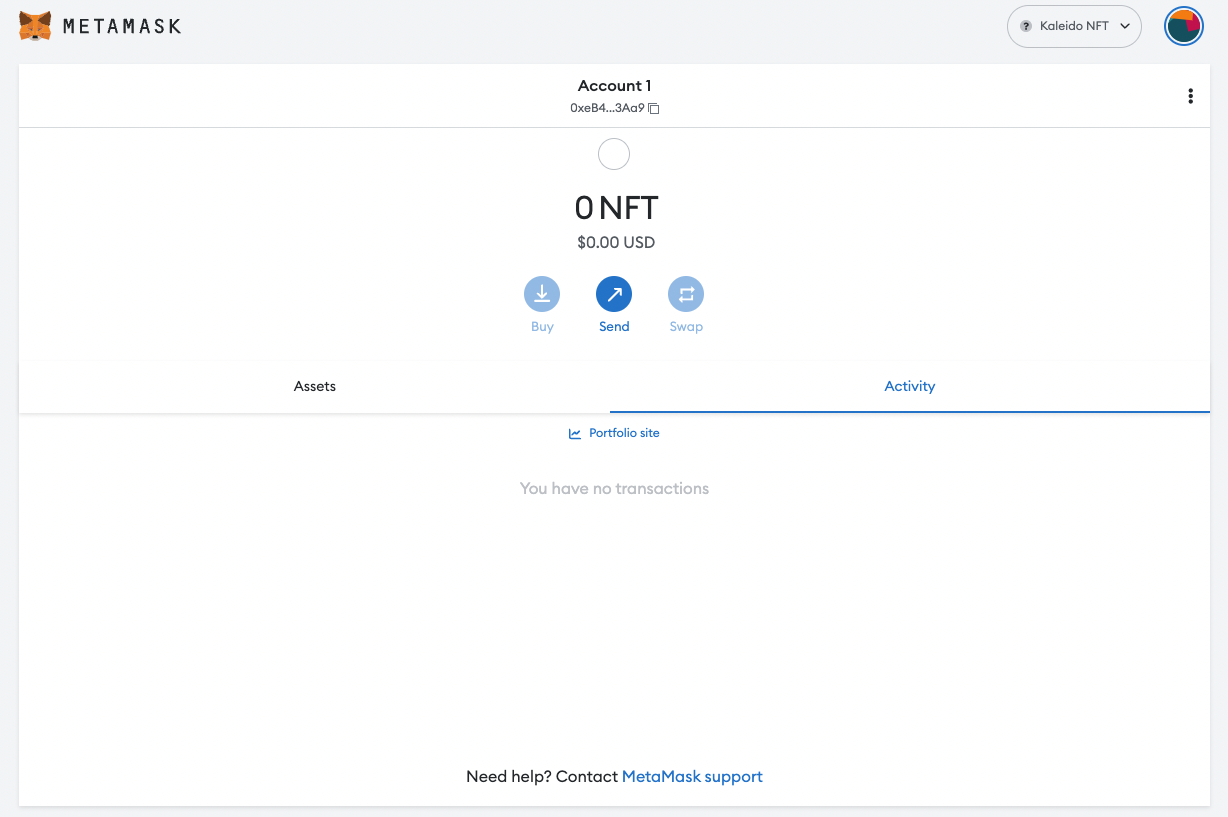Copy the account address using copy icon
This screenshot has height=817, width=1228.
click(x=654, y=108)
